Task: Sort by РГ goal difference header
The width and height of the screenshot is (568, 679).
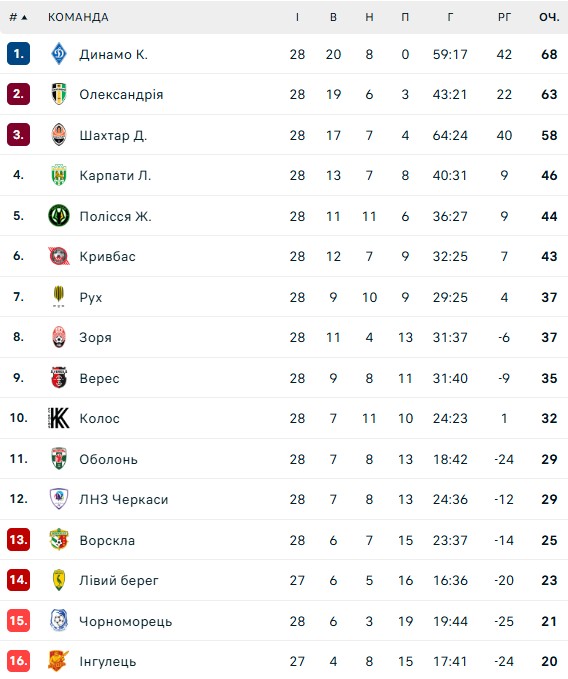Action: (x=504, y=17)
